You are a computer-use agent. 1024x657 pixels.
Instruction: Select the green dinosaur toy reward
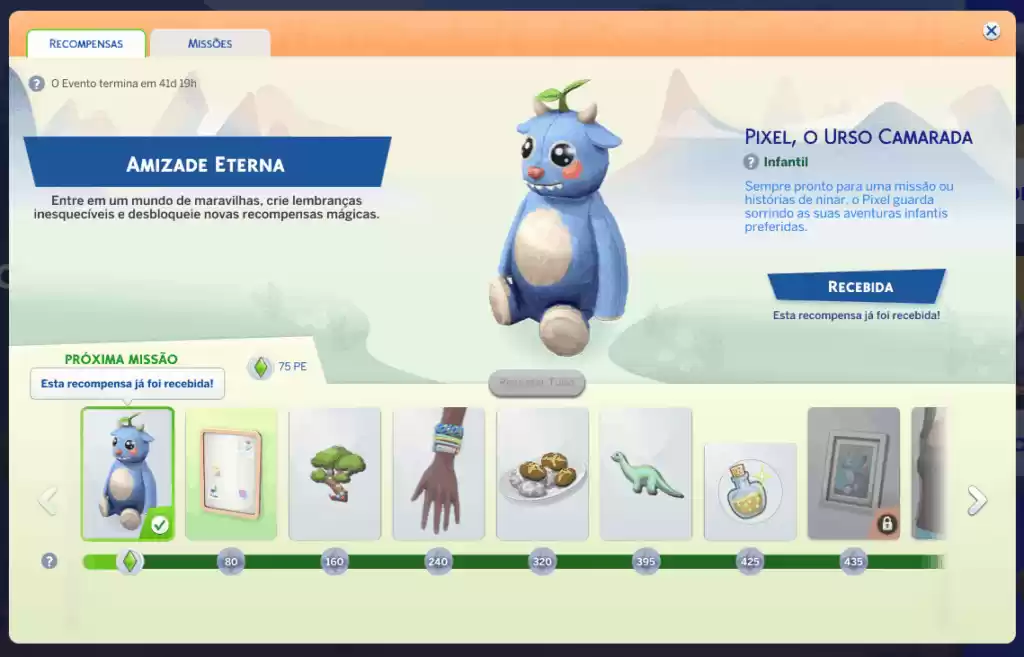click(x=646, y=473)
